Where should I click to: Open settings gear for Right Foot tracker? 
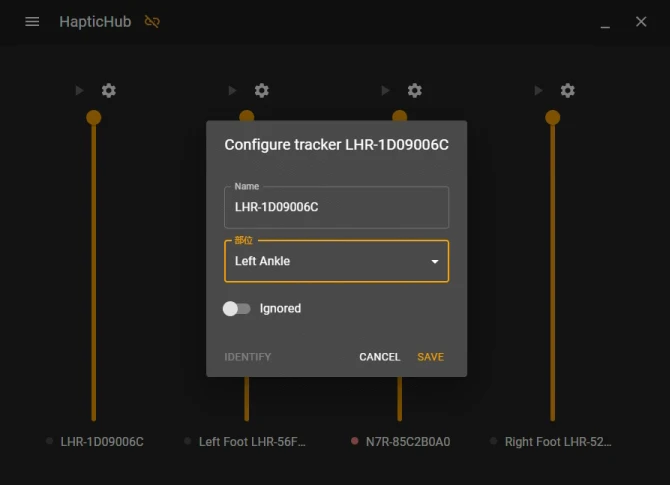pyautogui.click(x=567, y=91)
